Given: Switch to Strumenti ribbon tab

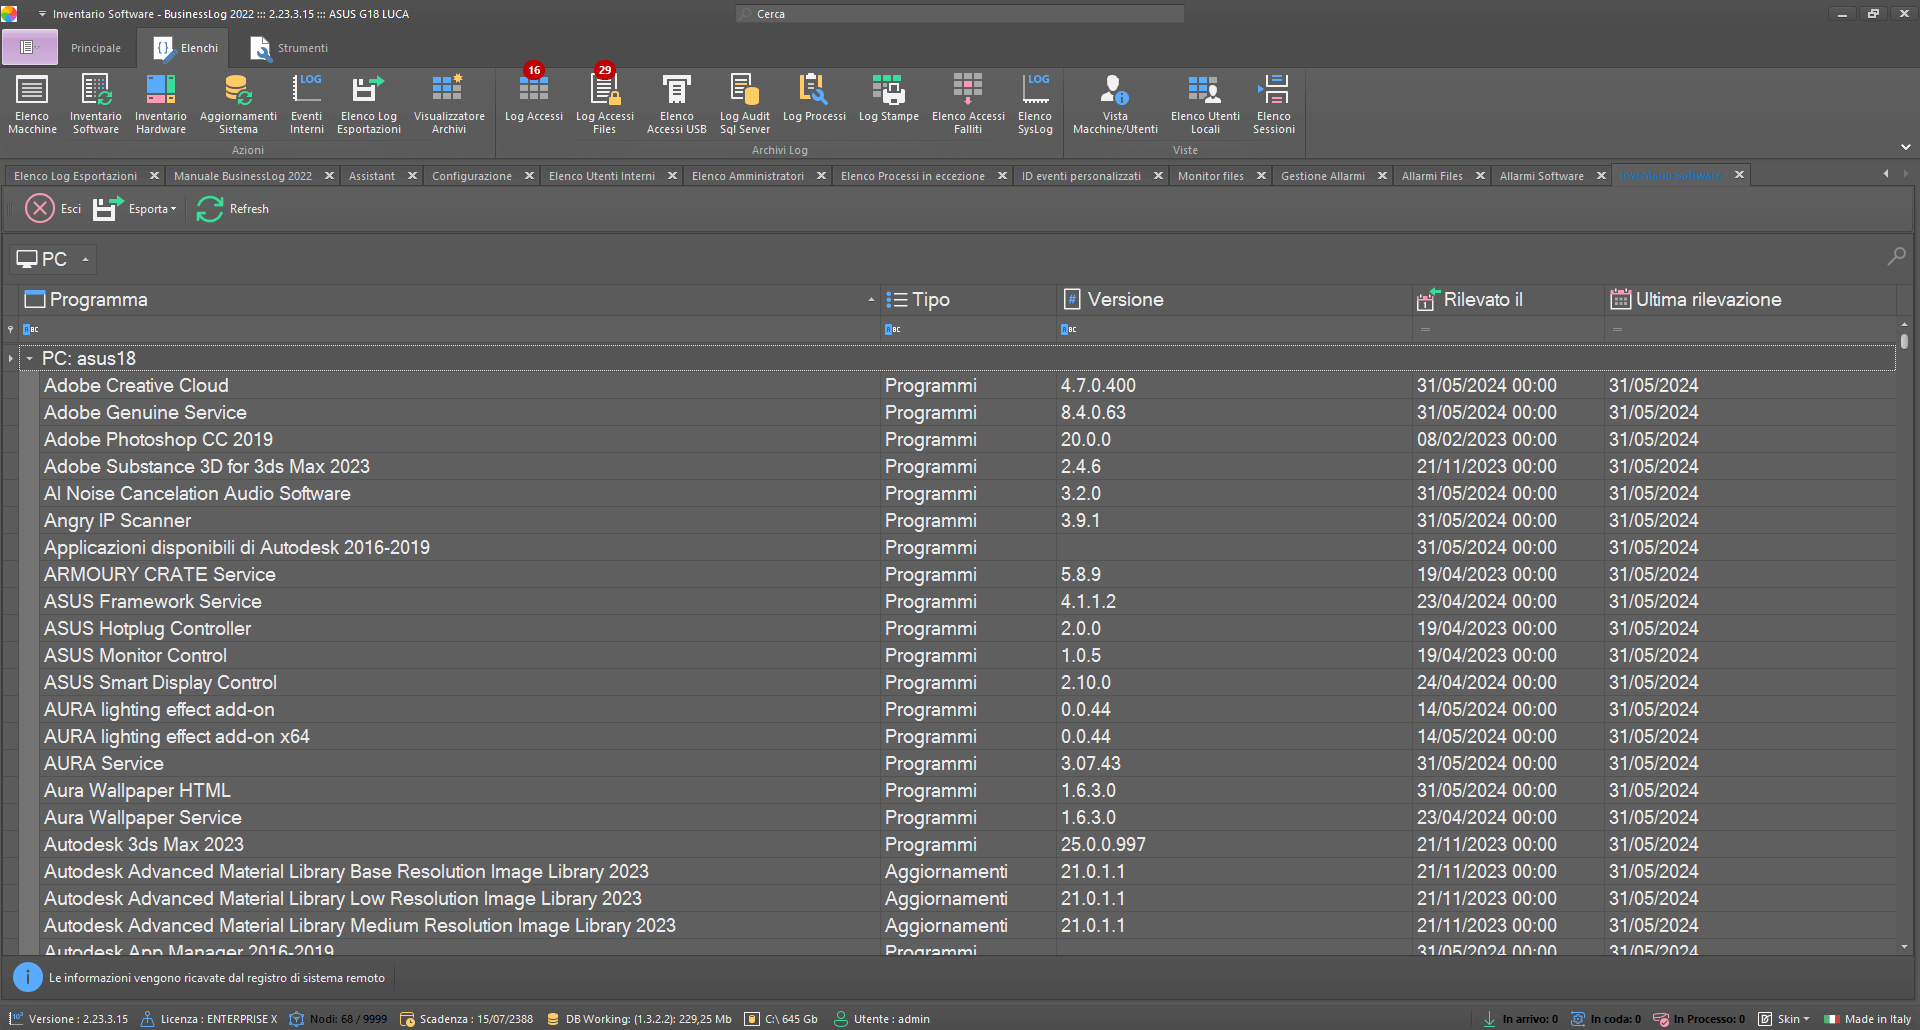Looking at the screenshot, I should pos(289,48).
